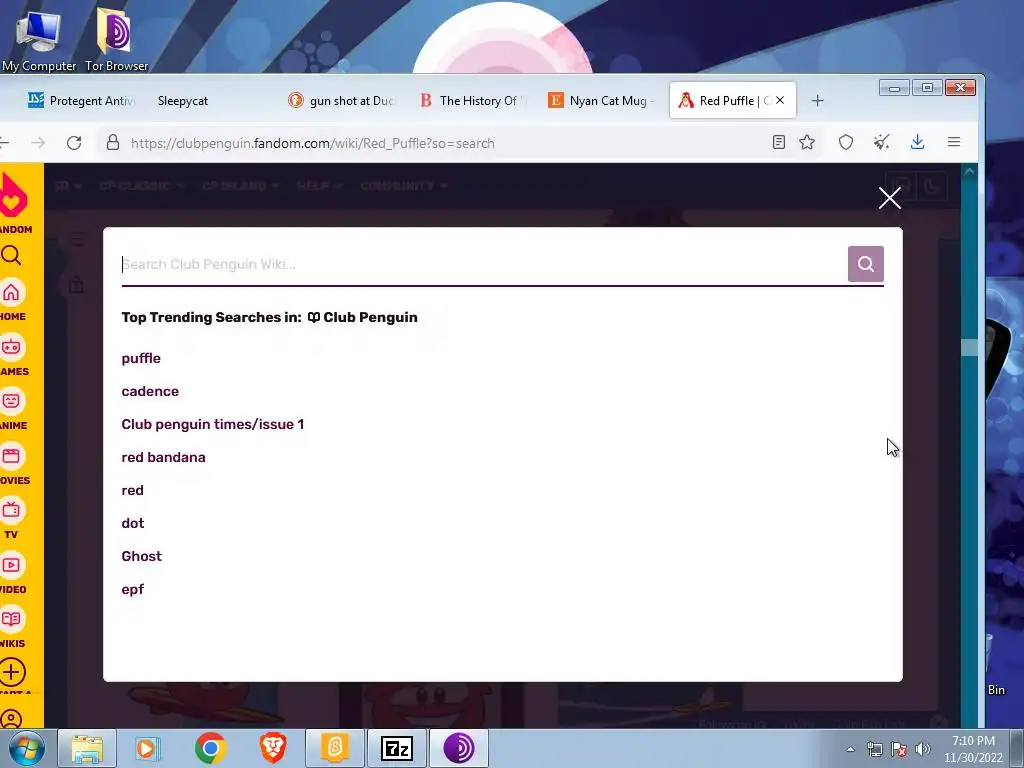1024x768 pixels.
Task: Launch Chrome from the taskbar
Action: click(x=210, y=748)
